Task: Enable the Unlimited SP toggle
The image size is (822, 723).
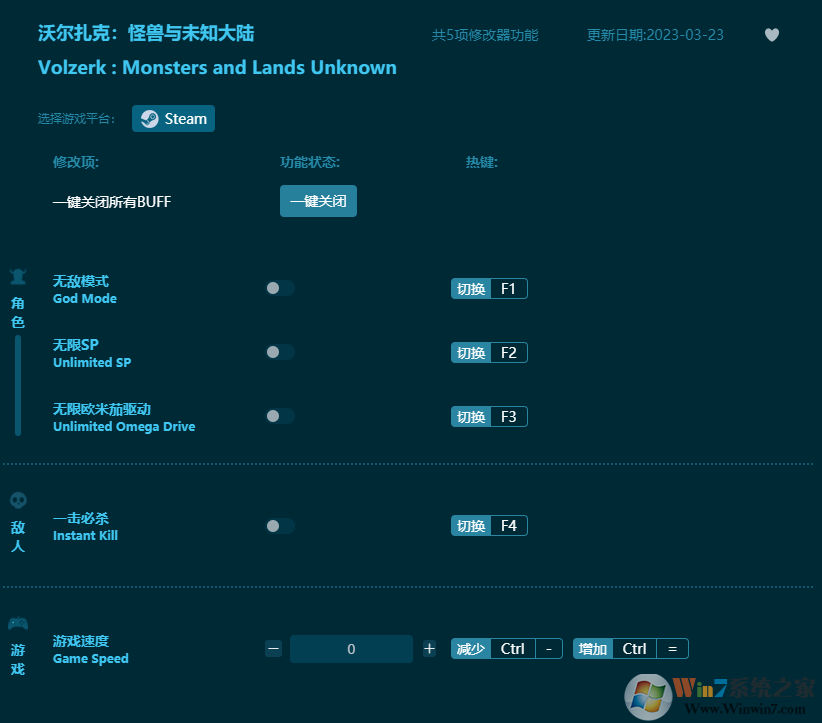Action: [280, 352]
